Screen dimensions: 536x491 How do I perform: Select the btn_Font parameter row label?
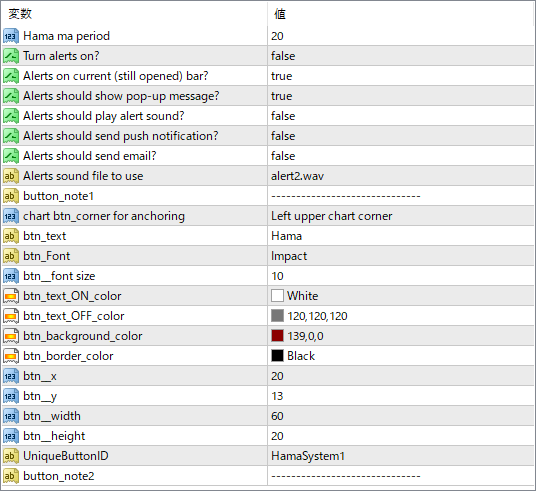[x=46, y=256]
